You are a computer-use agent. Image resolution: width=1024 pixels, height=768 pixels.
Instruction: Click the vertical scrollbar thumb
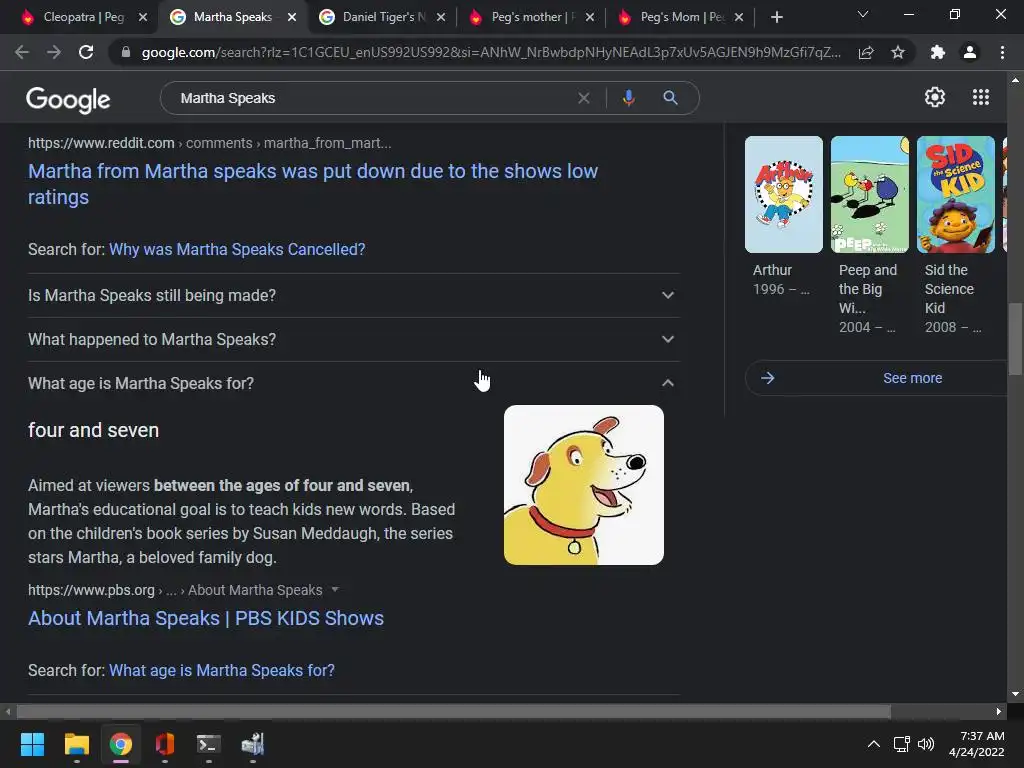click(1015, 340)
